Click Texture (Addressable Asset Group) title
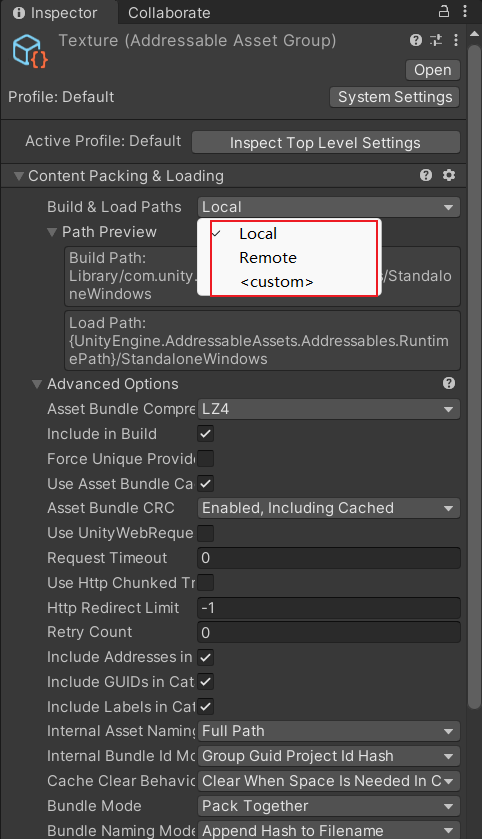 click(197, 41)
